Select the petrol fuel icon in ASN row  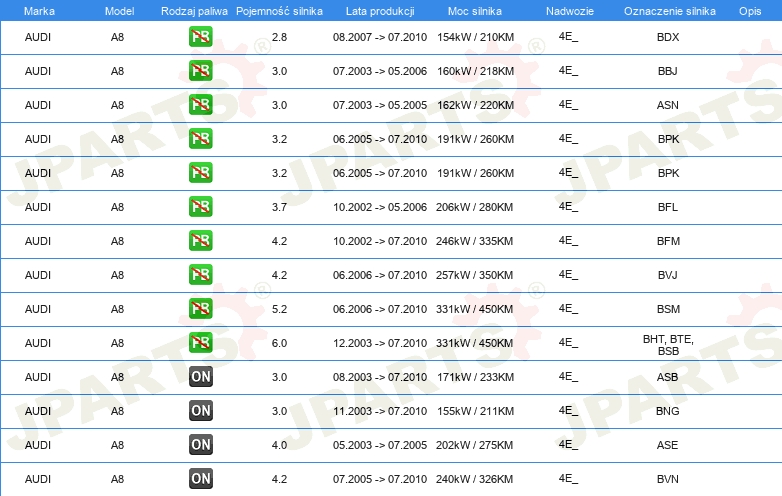[x=200, y=105]
